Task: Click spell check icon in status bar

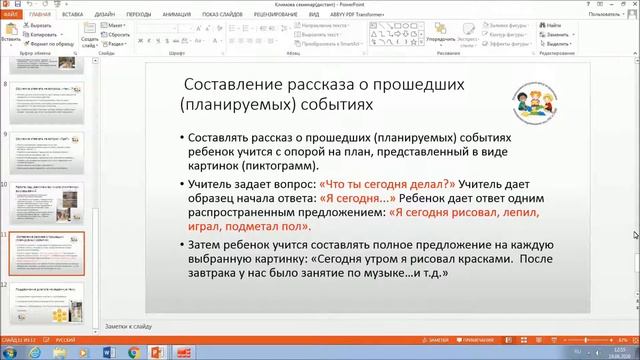Action: 46,340
